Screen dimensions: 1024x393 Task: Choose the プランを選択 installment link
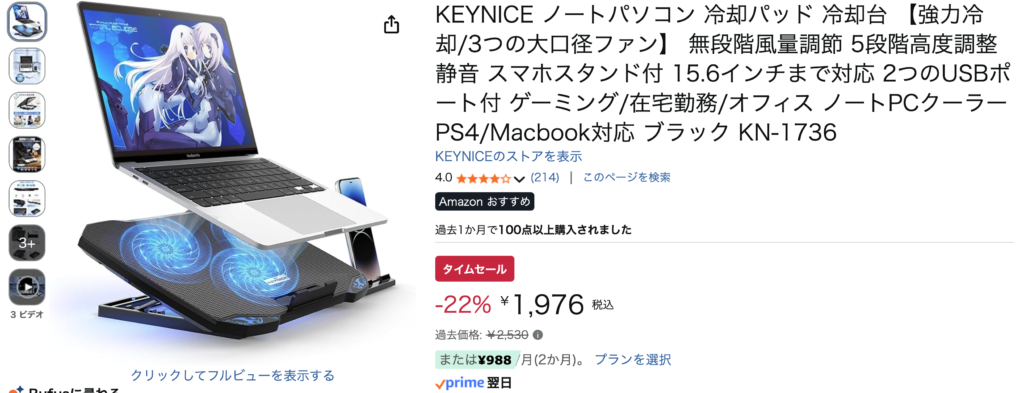coord(632,359)
